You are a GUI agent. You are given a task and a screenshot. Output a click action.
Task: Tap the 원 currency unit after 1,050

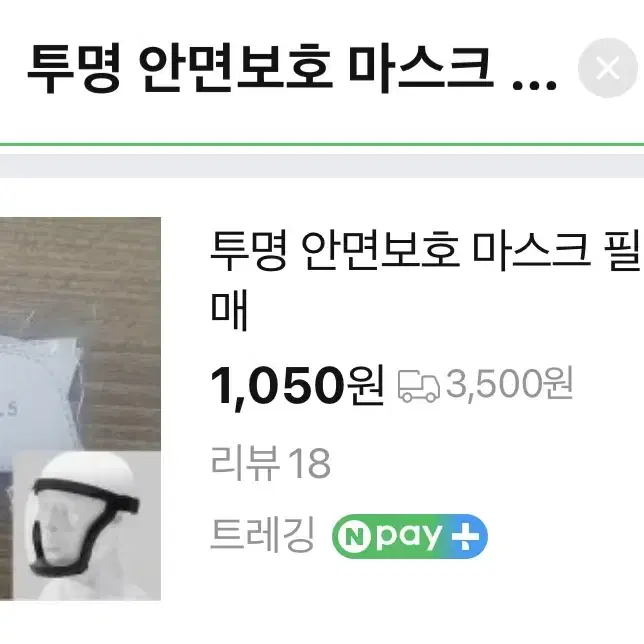click(x=366, y=386)
